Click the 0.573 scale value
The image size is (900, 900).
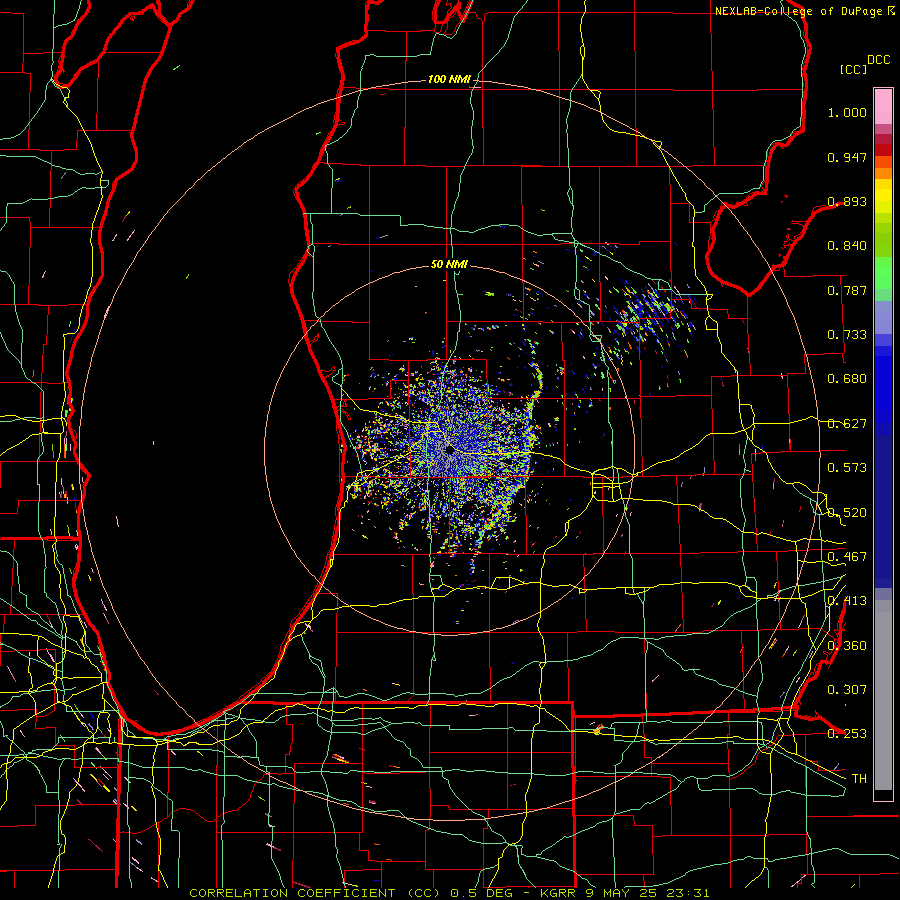point(847,468)
